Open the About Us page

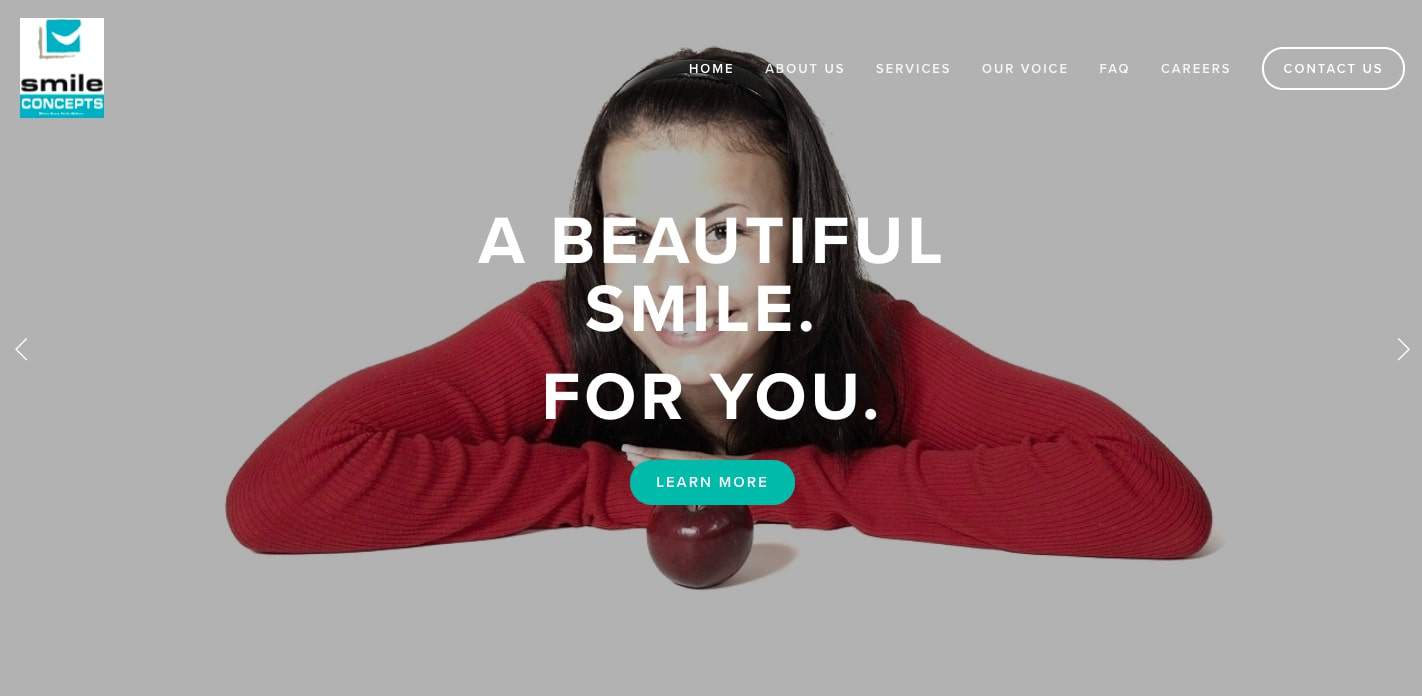(805, 69)
